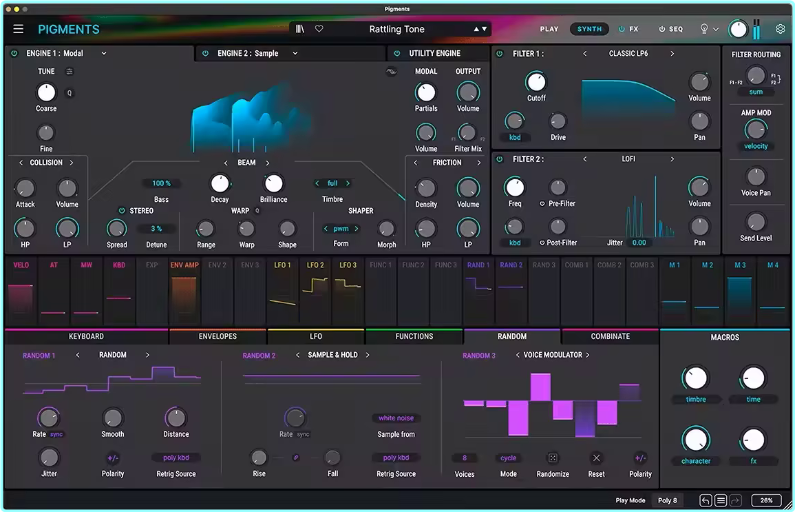Click the undo arrow icon

point(705,500)
